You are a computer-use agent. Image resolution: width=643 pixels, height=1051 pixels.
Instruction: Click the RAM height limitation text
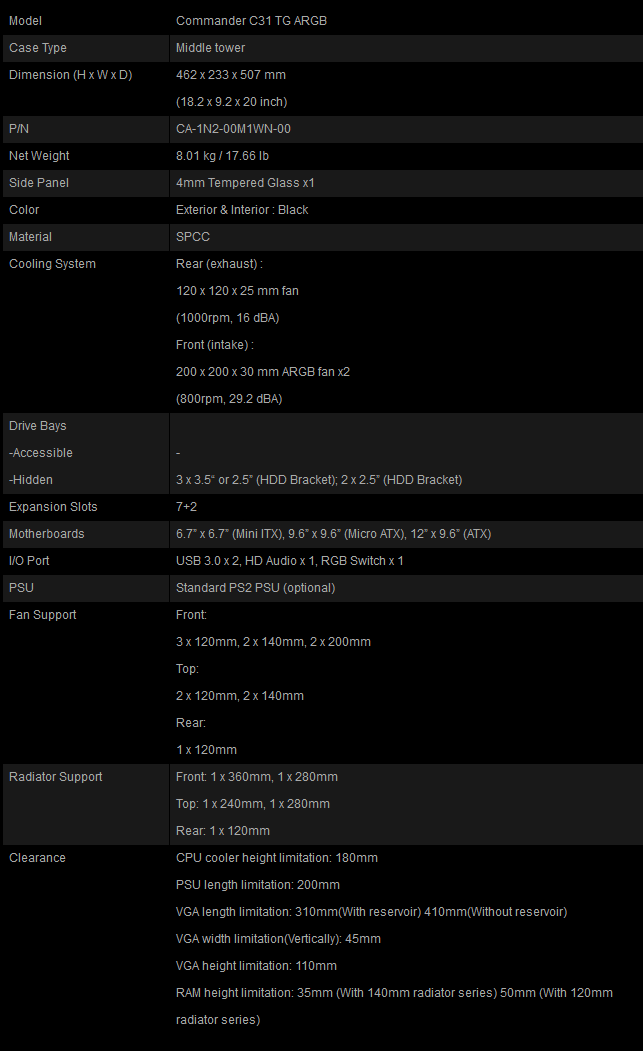pos(394,1006)
